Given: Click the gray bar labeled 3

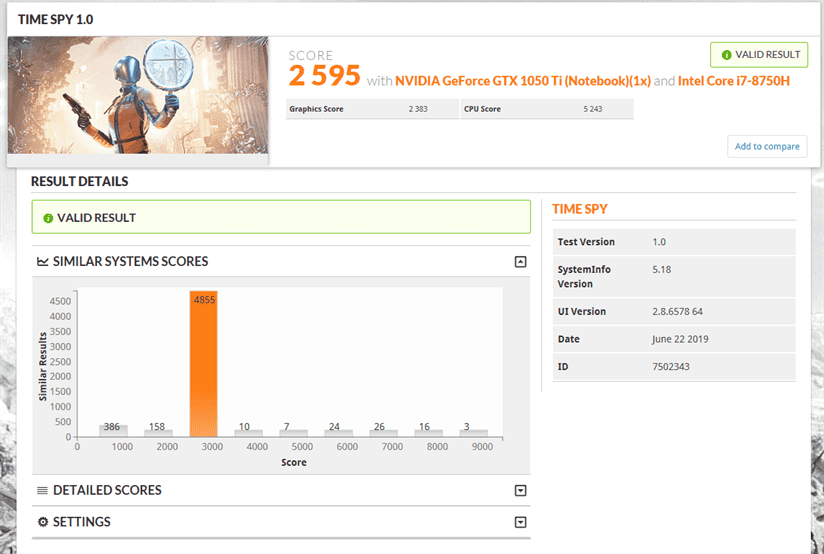Looking at the screenshot, I should coord(473,434).
